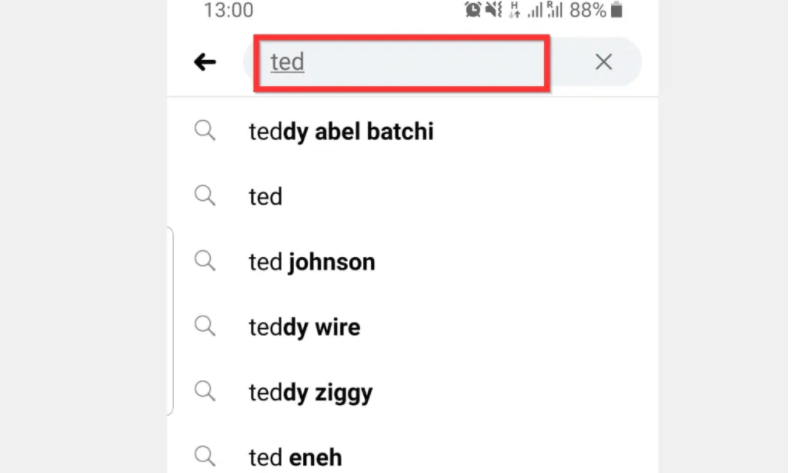The width and height of the screenshot is (795, 473).
Task: Tap the battery icon showing 88%
Action: [x=617, y=10]
